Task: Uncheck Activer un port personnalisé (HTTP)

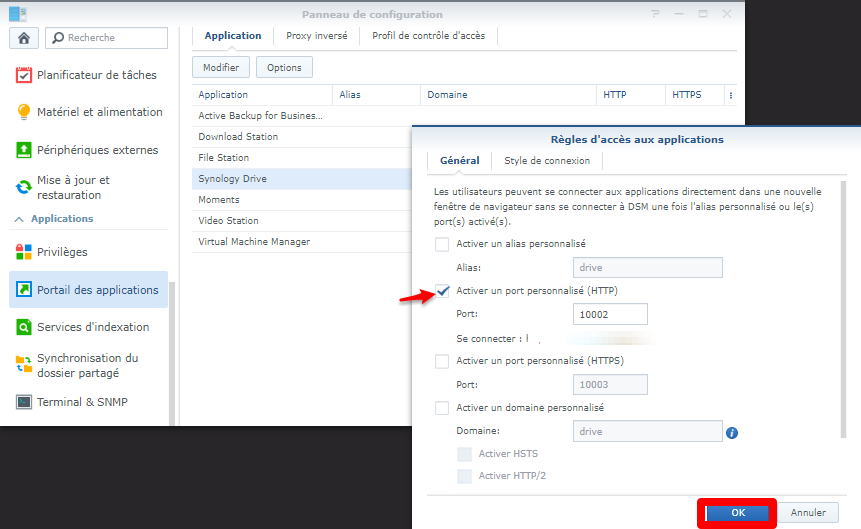Action: point(442,291)
